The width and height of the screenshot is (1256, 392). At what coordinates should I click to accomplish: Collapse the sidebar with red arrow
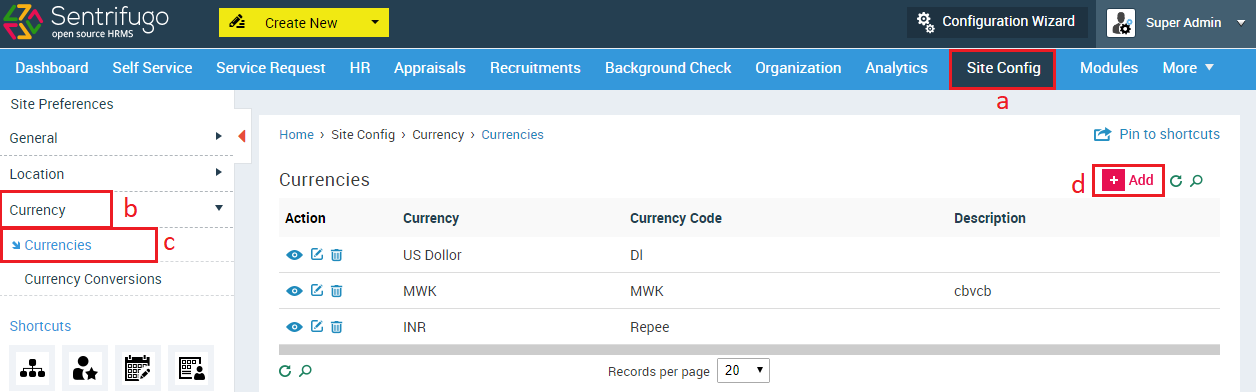(242, 137)
